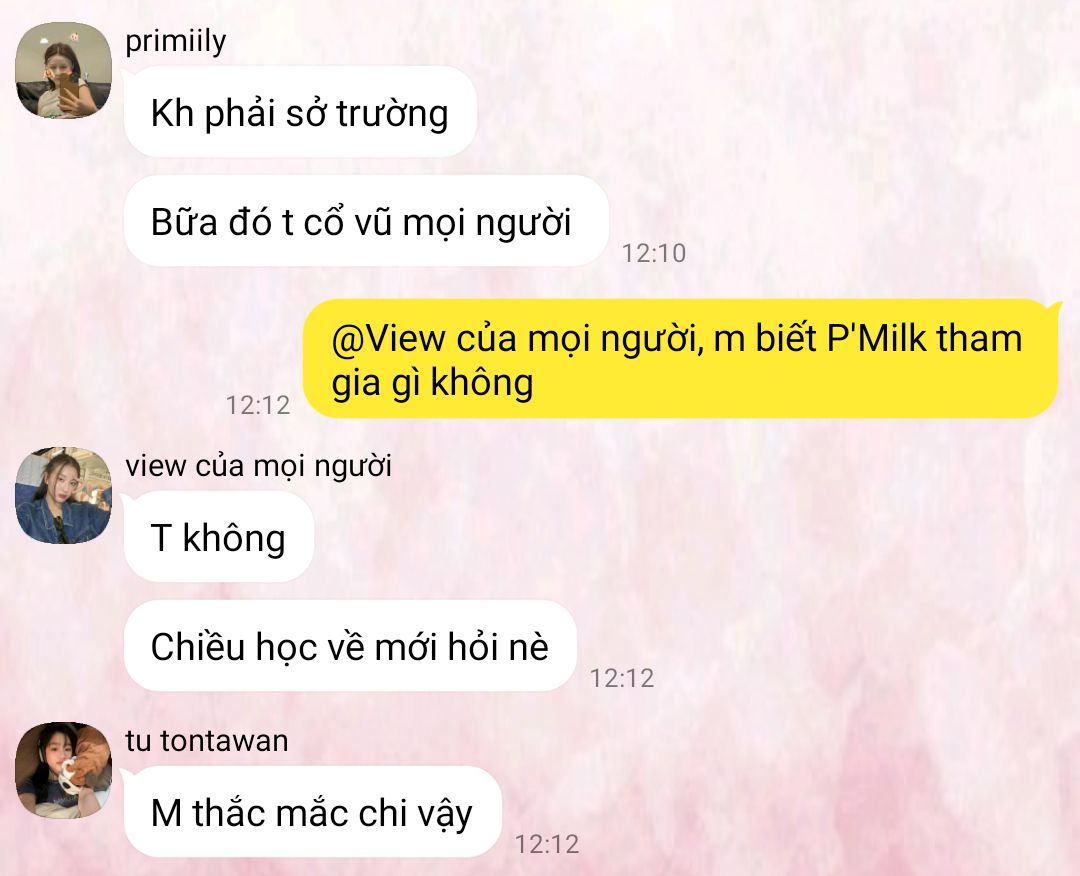
Task: Open primiily's profile avatar
Action: 63,70
